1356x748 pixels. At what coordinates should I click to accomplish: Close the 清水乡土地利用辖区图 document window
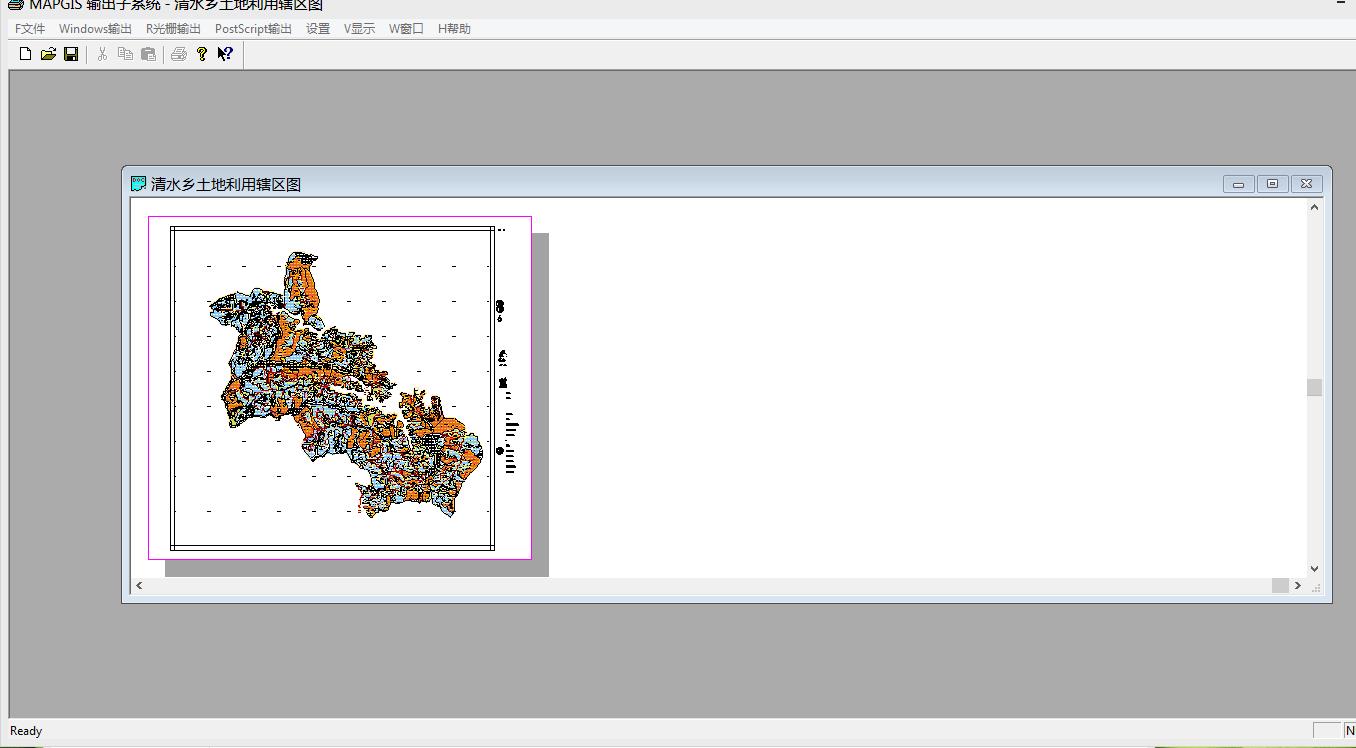1306,184
